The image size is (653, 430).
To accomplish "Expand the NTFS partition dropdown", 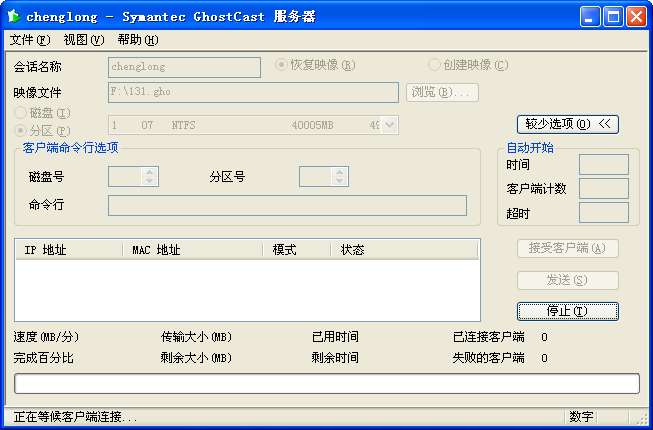I will (389, 125).
